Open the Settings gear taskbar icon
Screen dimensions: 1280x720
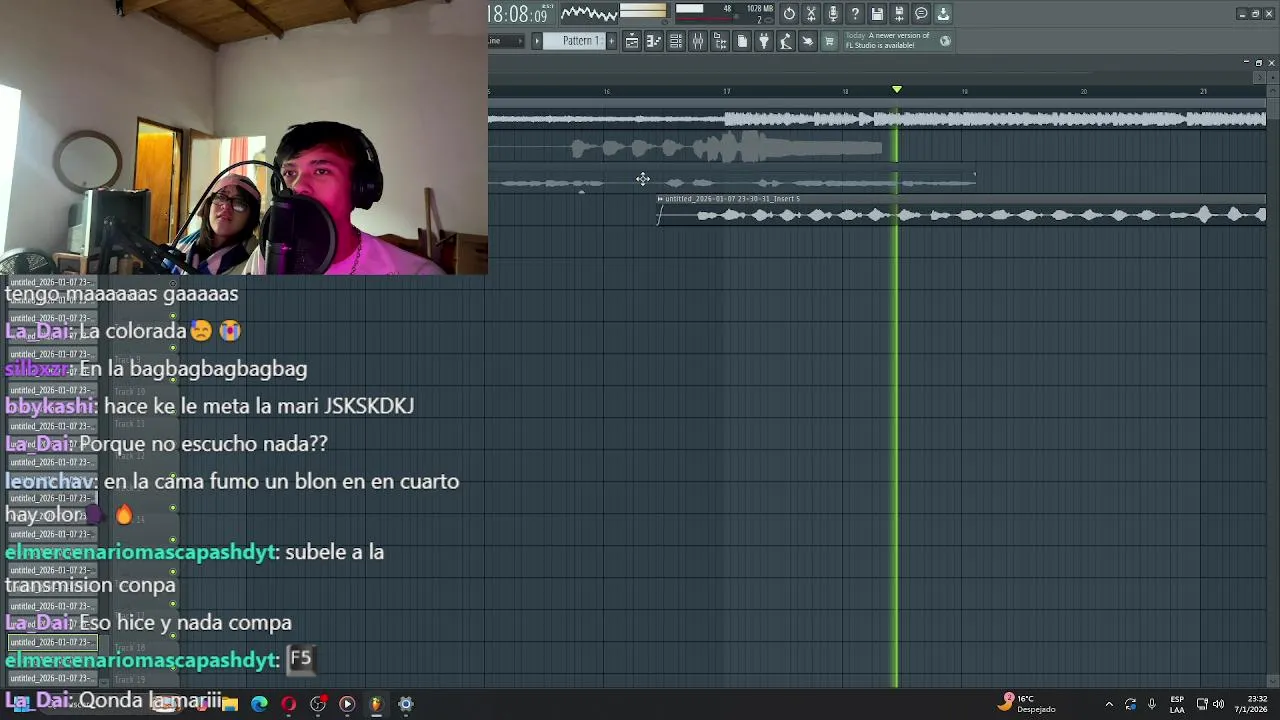click(x=405, y=704)
